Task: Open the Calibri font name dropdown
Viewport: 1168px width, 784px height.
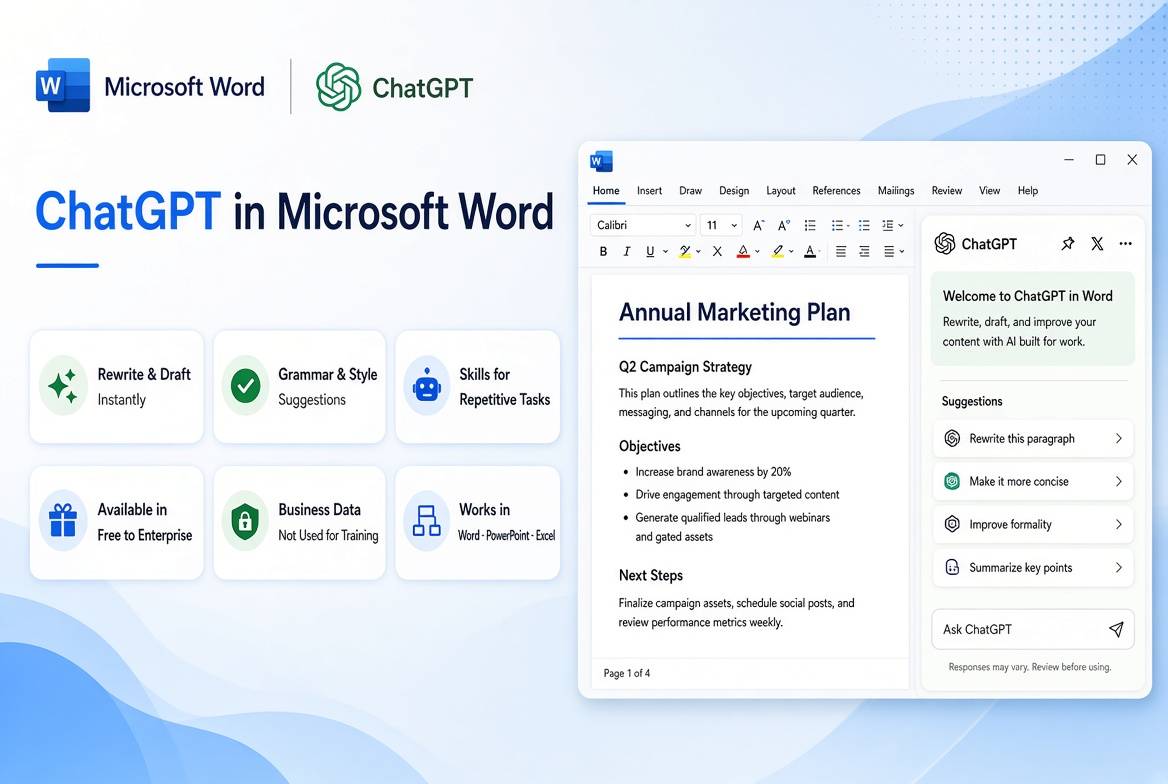Action: (x=643, y=225)
